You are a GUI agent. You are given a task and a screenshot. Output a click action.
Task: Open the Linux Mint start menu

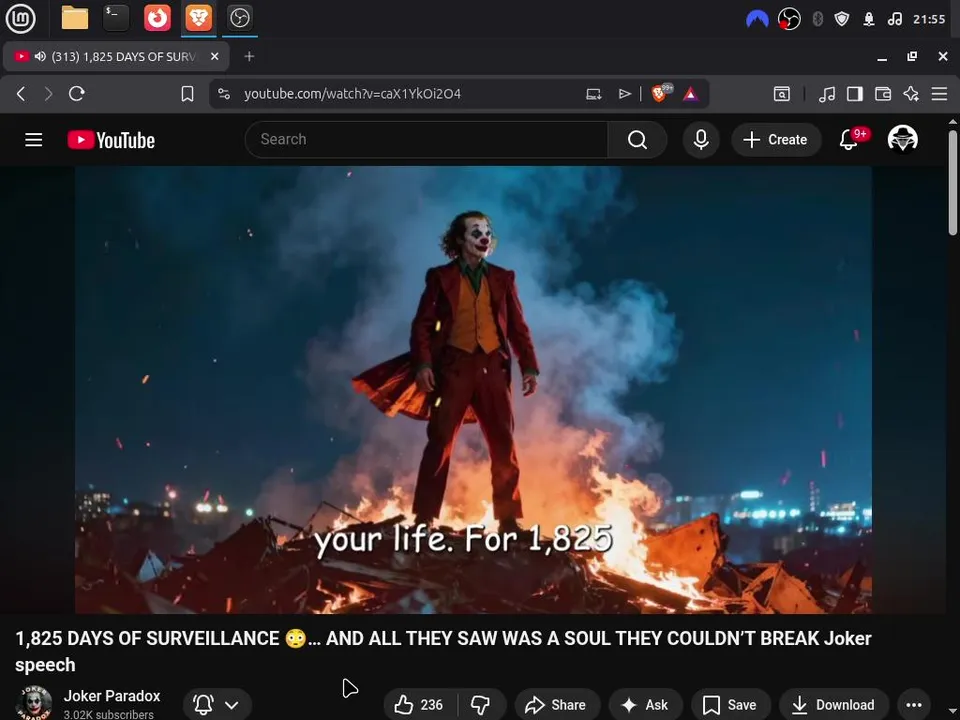coord(21,18)
